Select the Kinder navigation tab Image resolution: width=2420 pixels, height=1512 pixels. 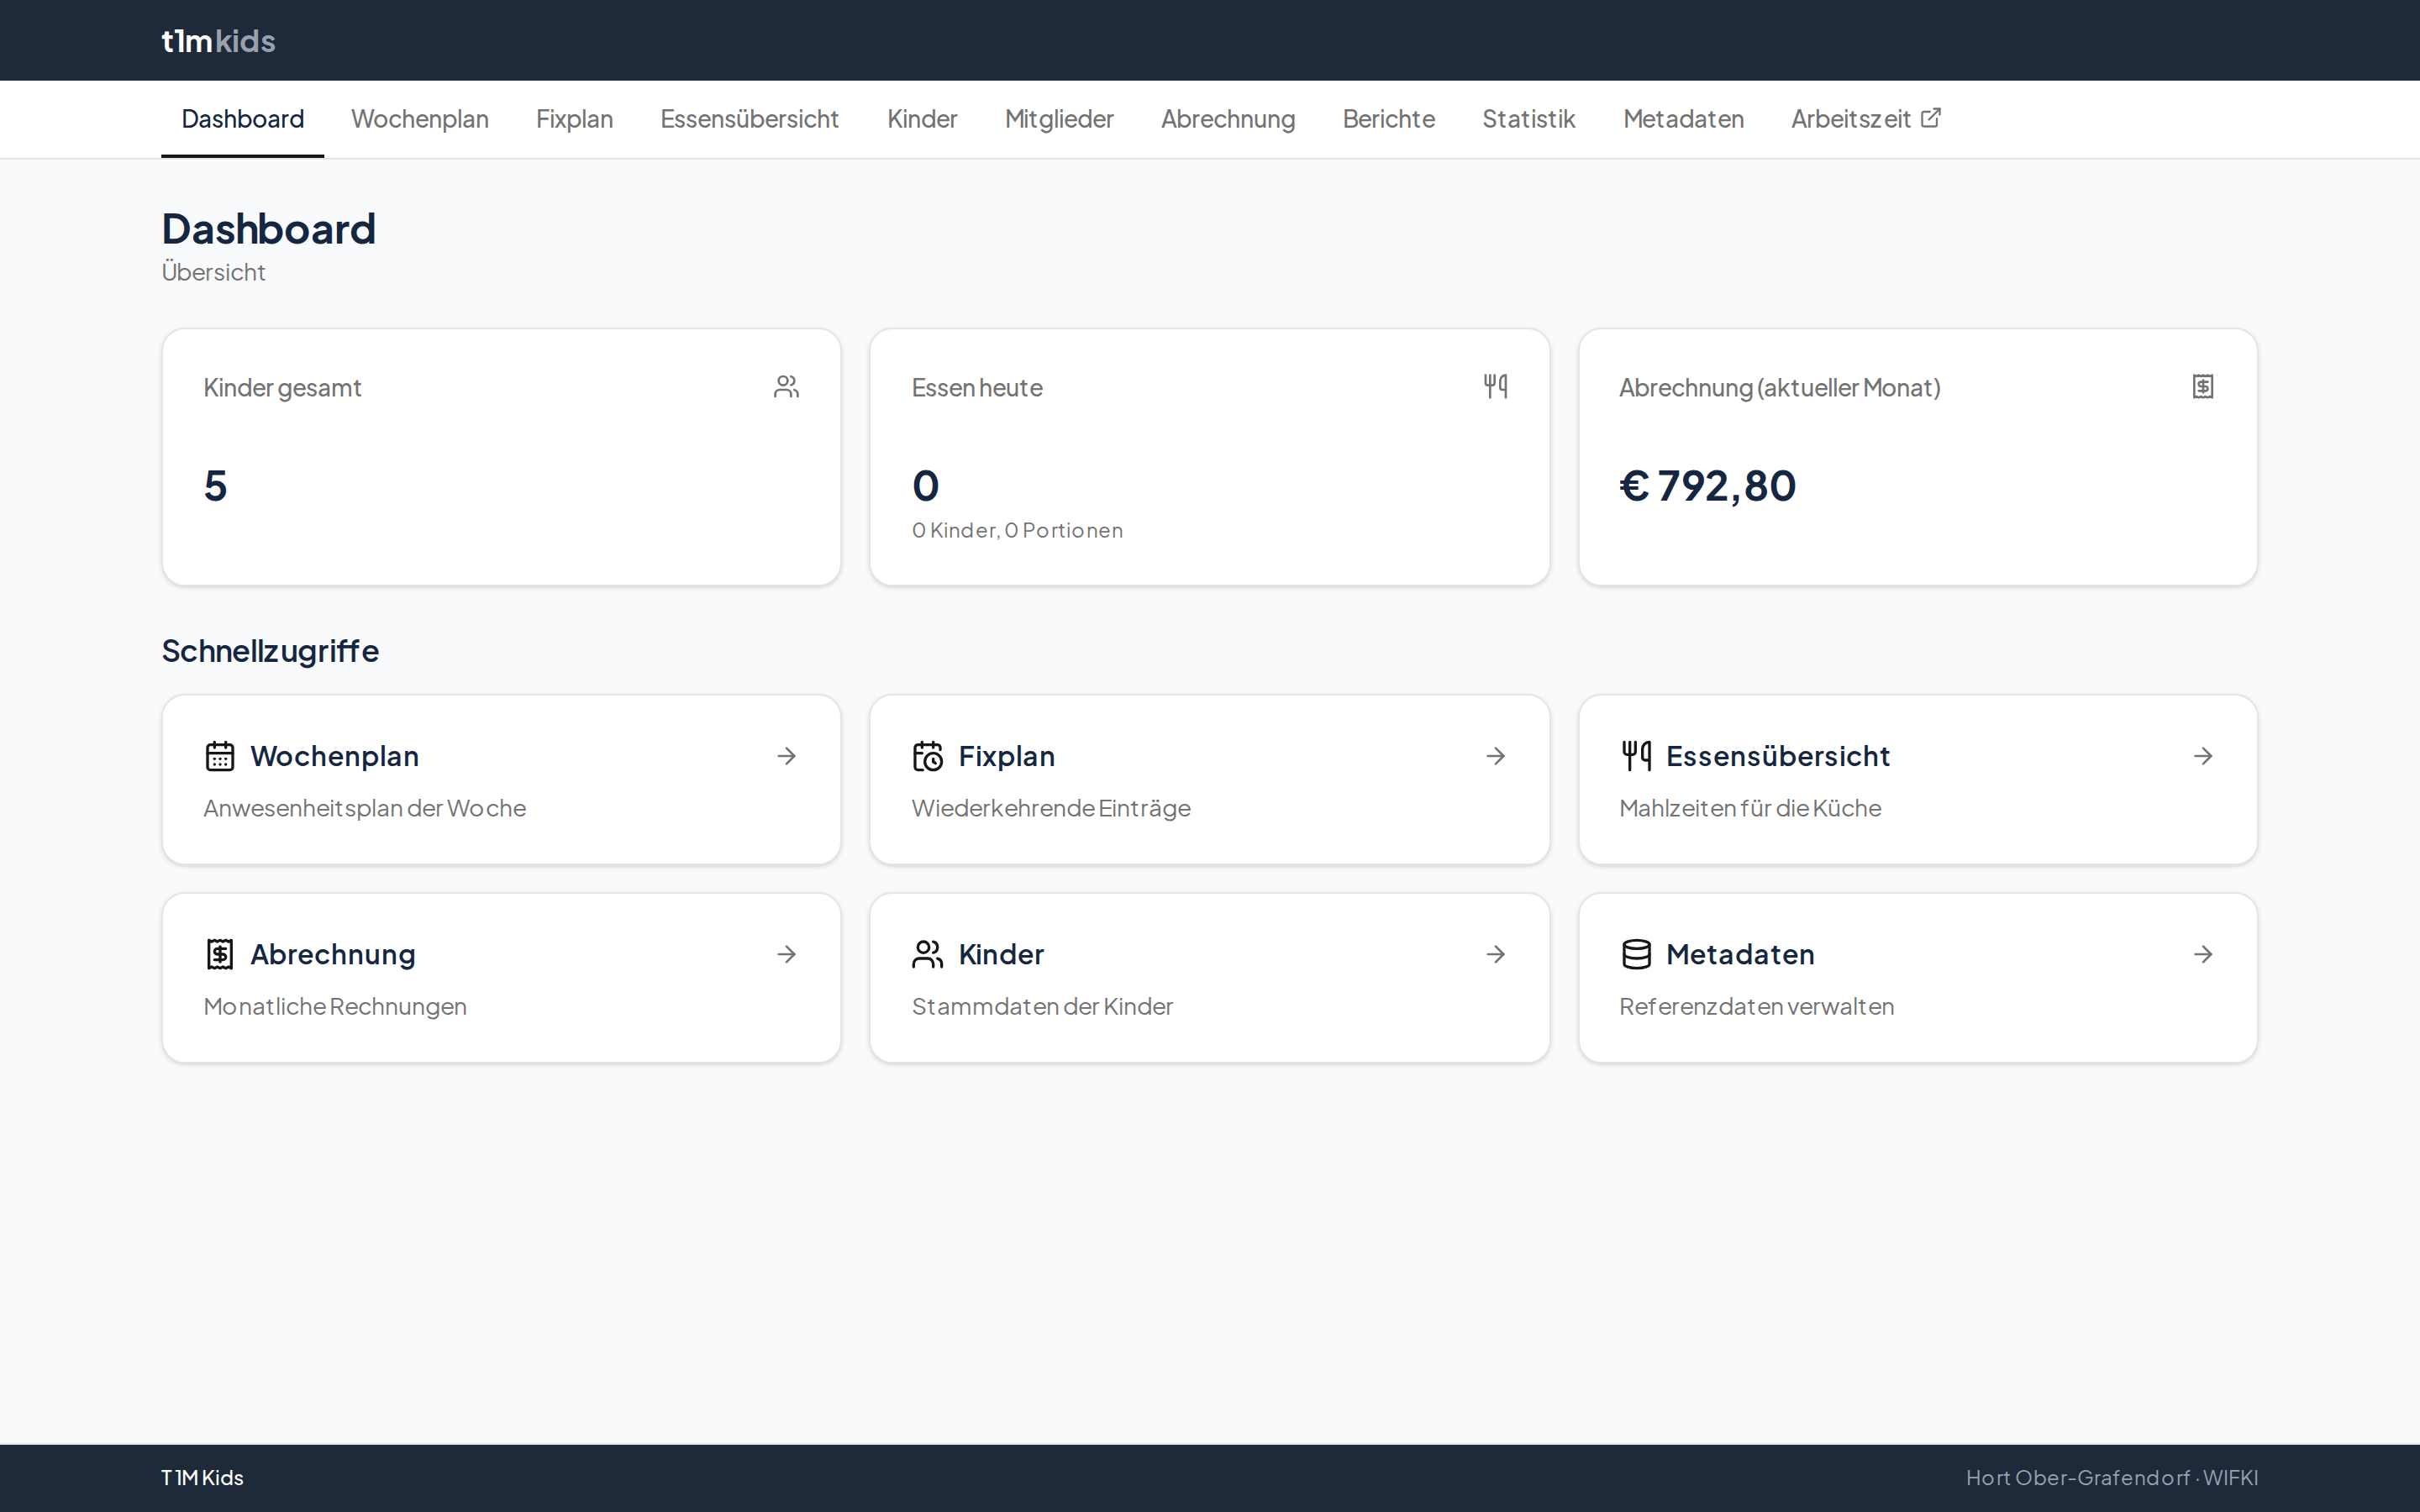coord(922,119)
